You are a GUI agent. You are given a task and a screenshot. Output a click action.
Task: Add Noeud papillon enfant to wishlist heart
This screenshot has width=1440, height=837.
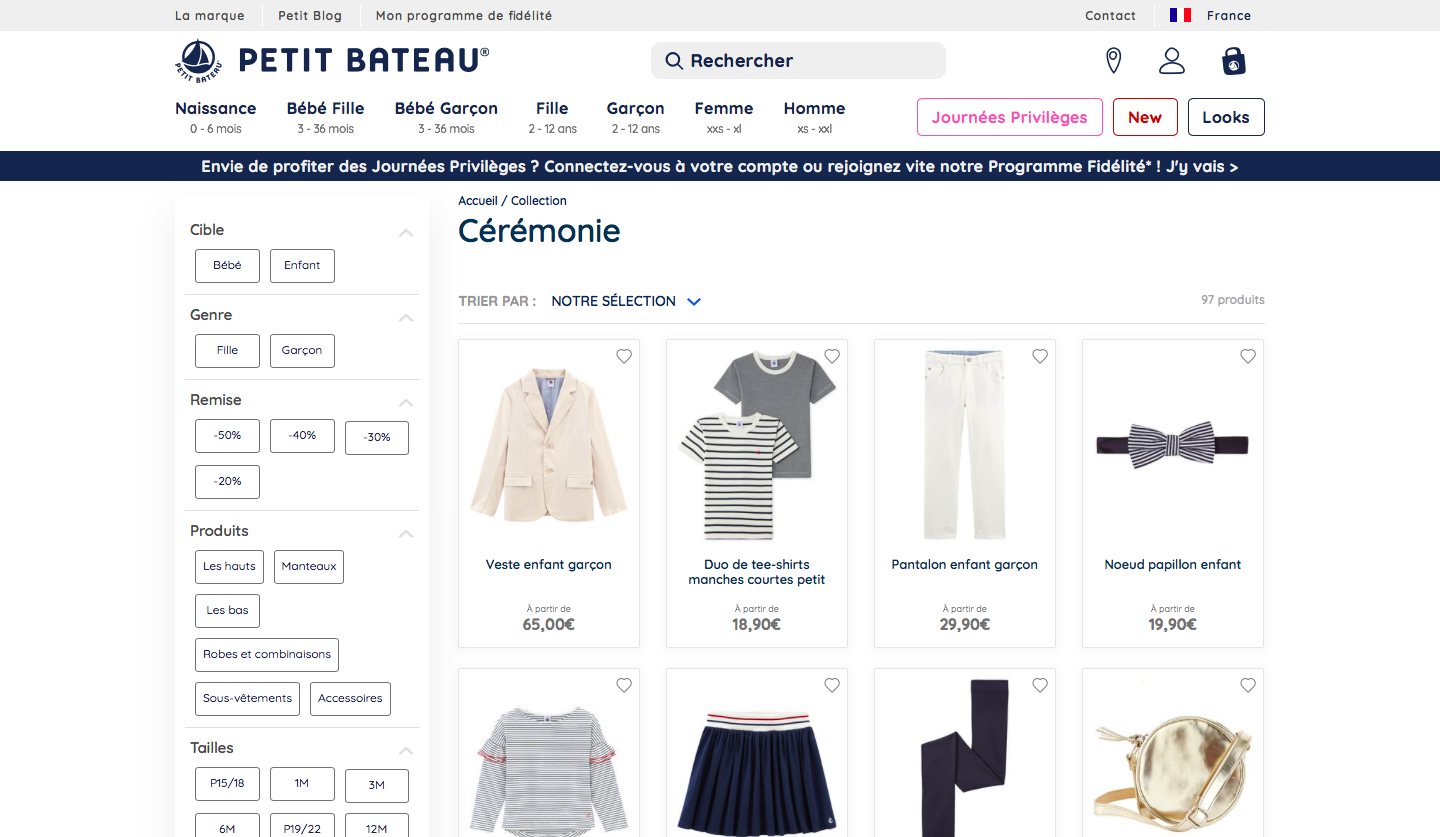[x=1247, y=356]
